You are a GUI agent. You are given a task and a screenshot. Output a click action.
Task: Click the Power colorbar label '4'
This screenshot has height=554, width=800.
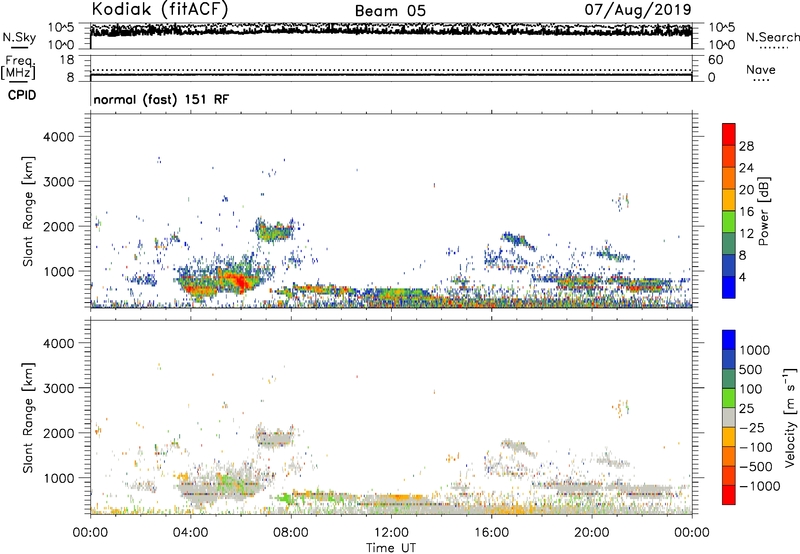click(x=742, y=278)
